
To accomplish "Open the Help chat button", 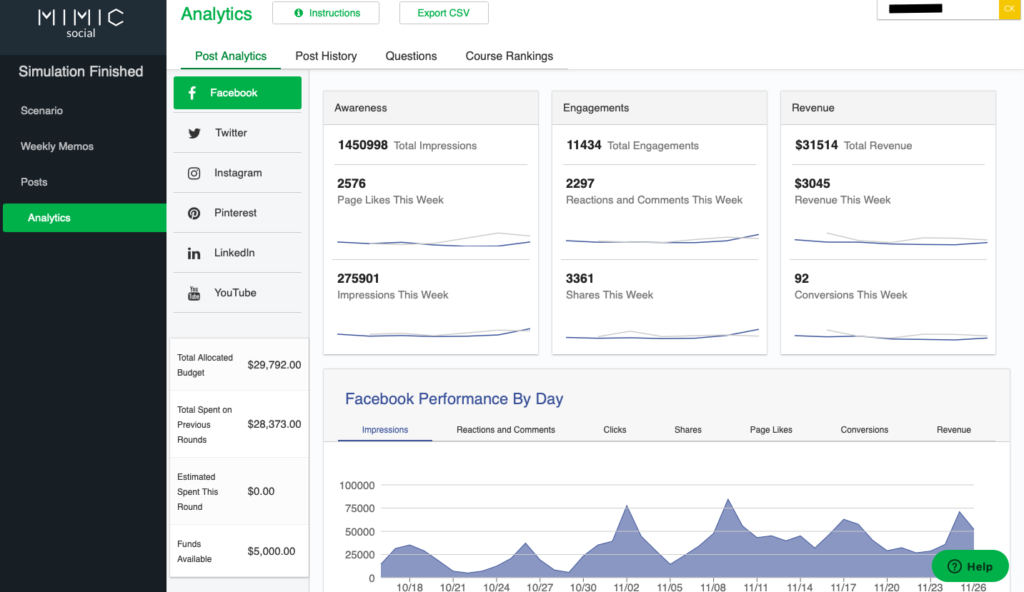I will pos(970,567).
